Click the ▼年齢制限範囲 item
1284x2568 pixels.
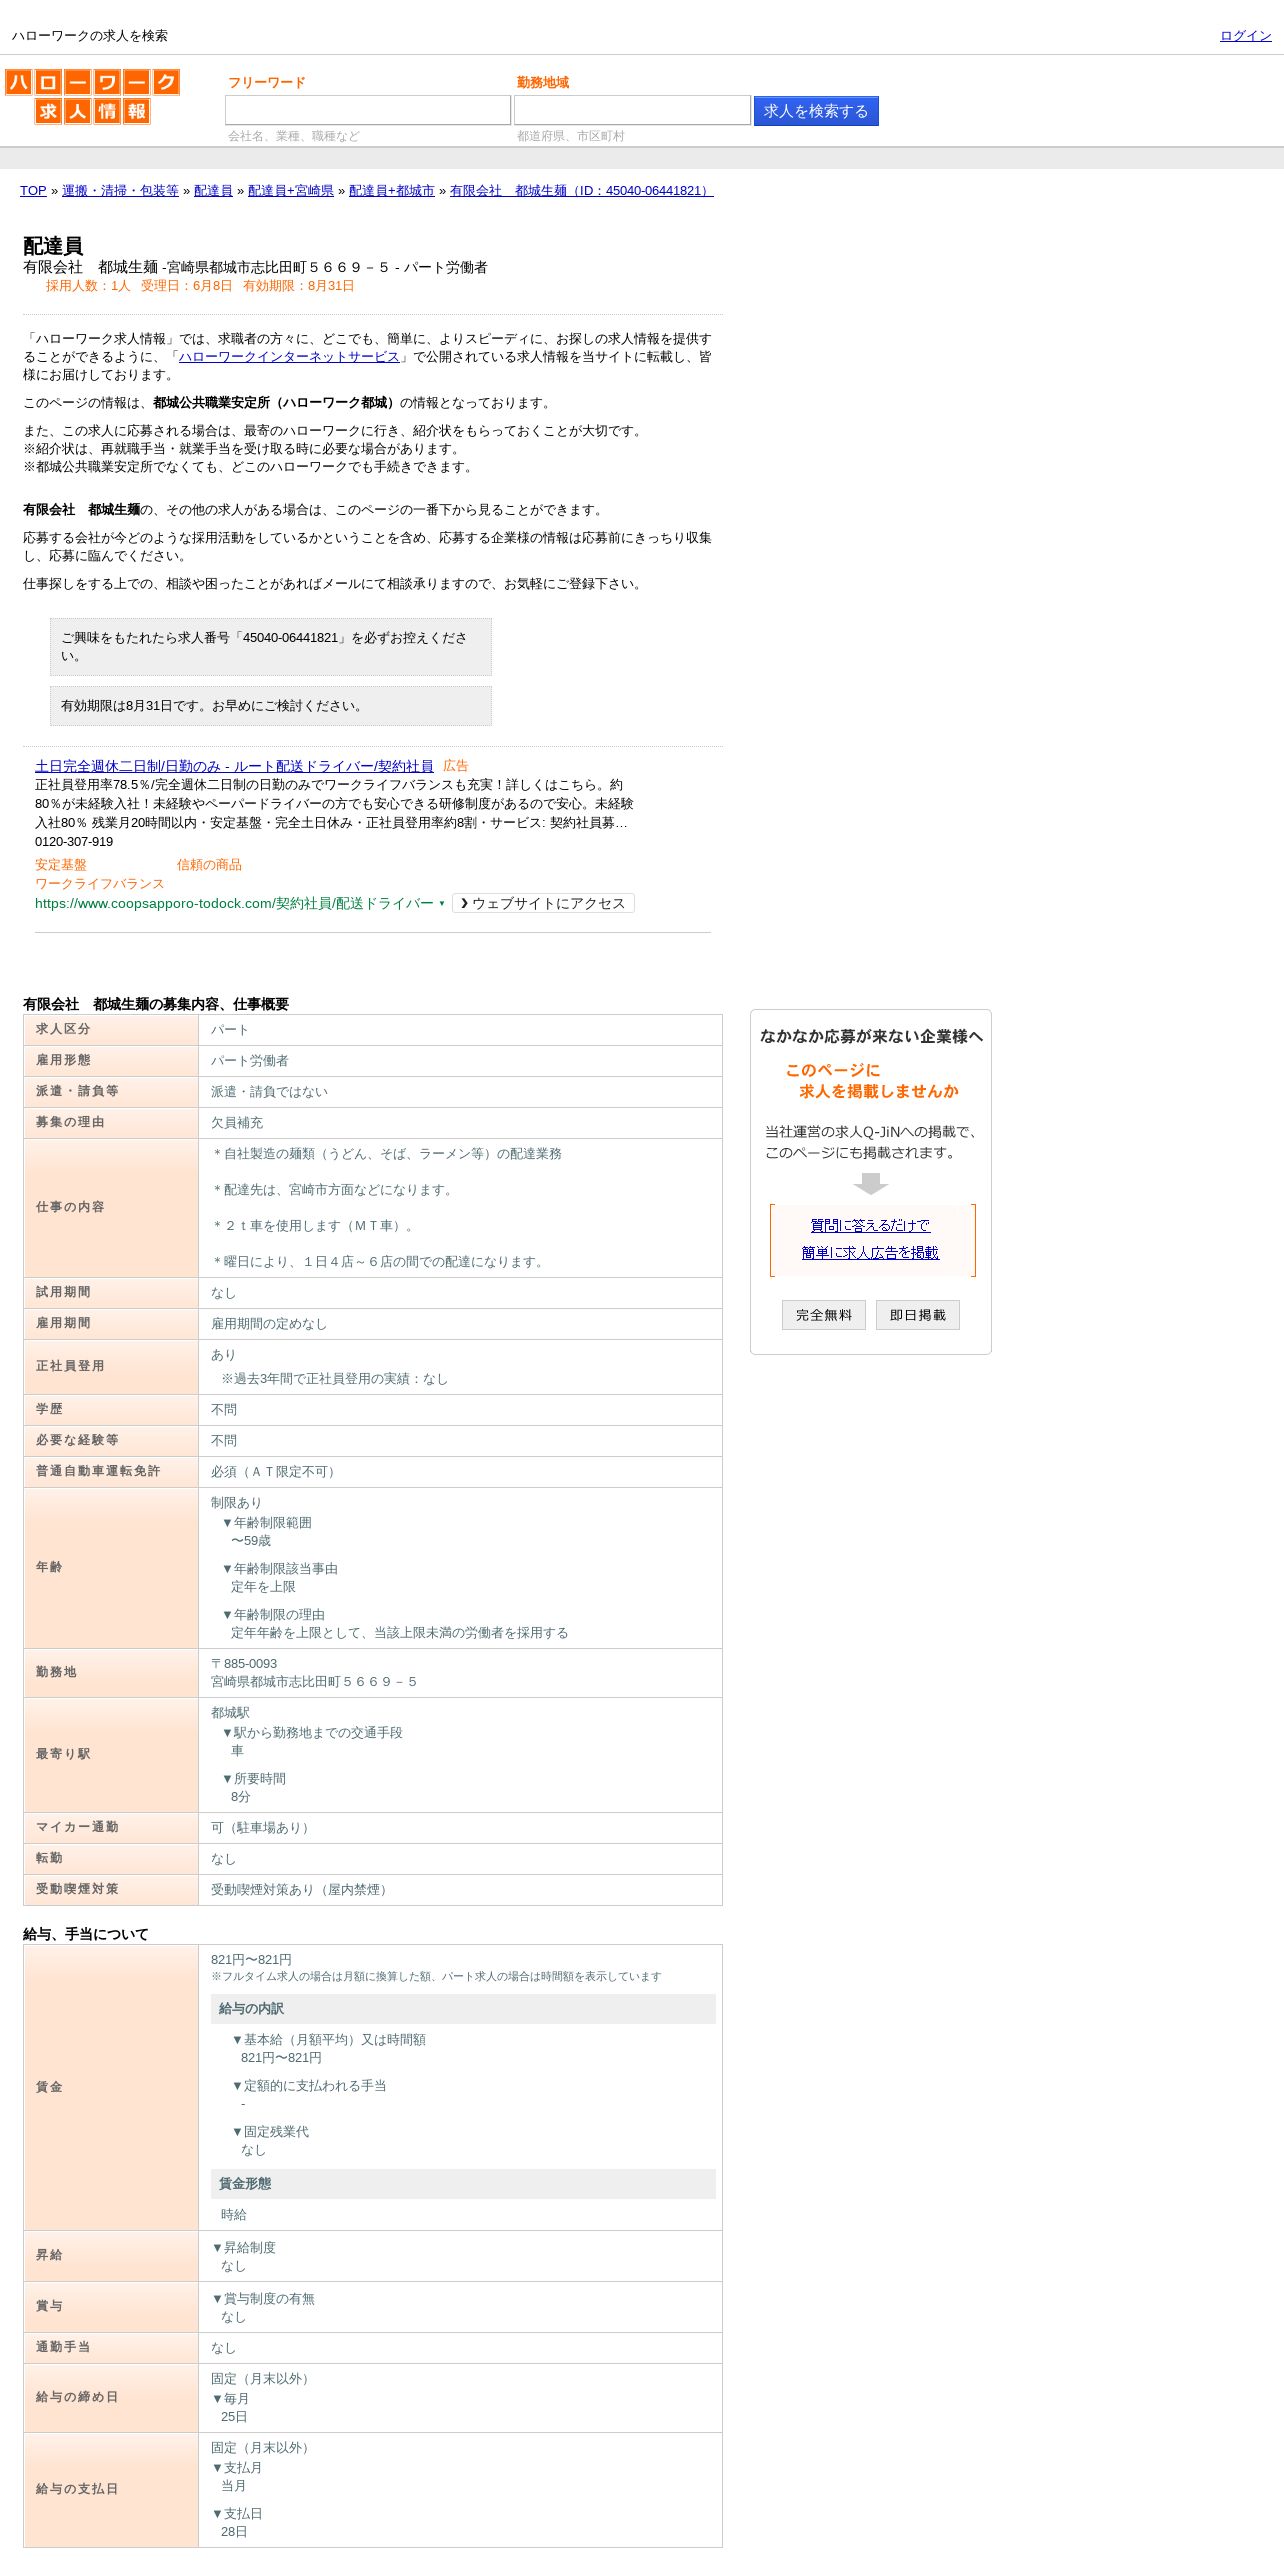coord(266,1523)
